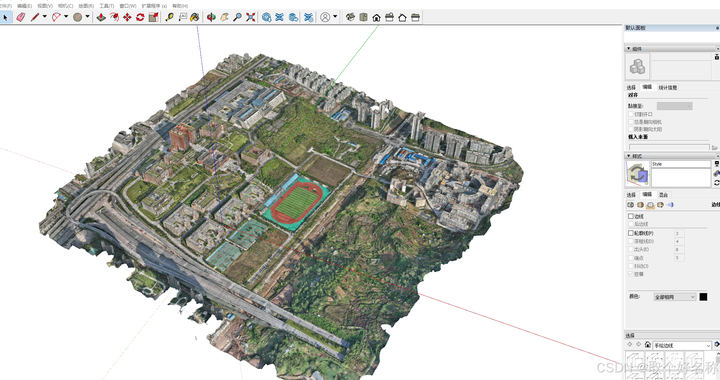Screen dimensions: 720x380
Task: Choose the Move tool with red arrows
Action: 127,17
